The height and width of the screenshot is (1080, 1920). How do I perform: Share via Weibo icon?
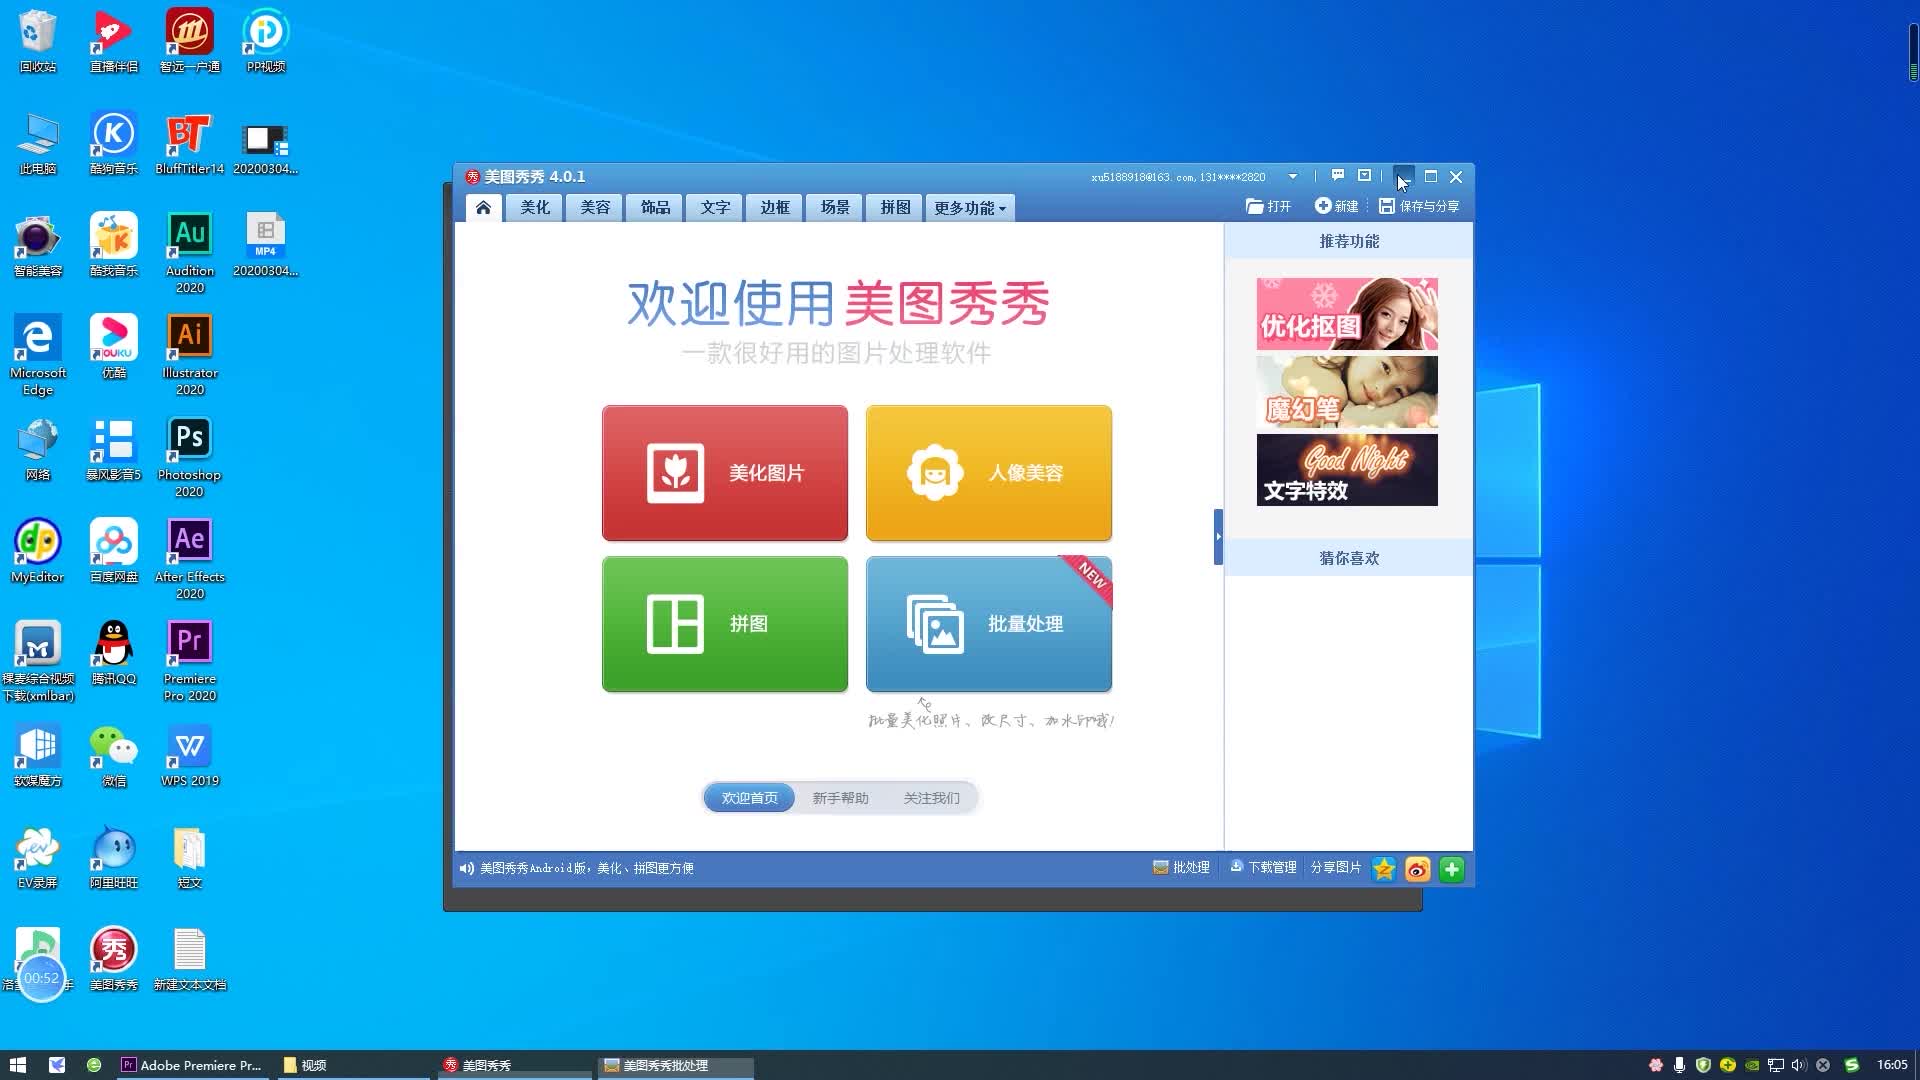1417,869
